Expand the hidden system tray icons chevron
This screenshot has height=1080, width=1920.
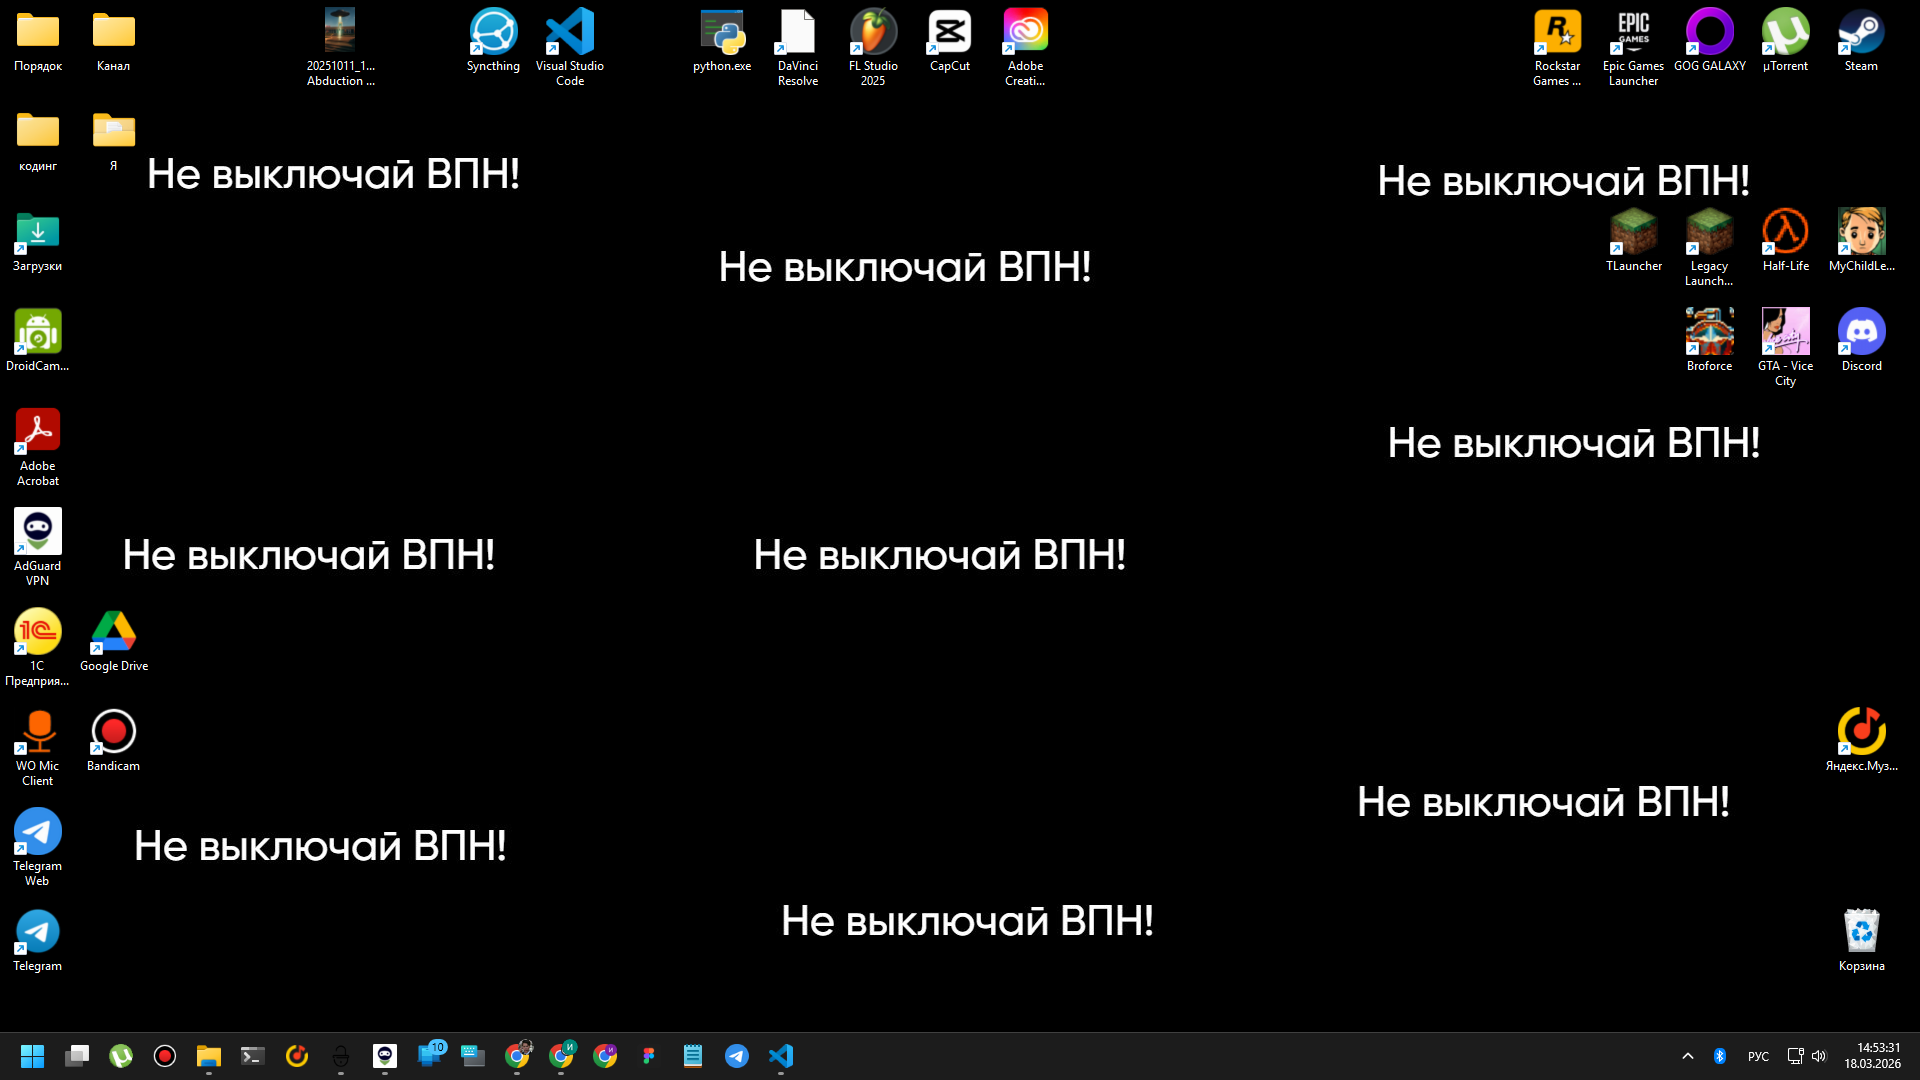point(1688,1056)
